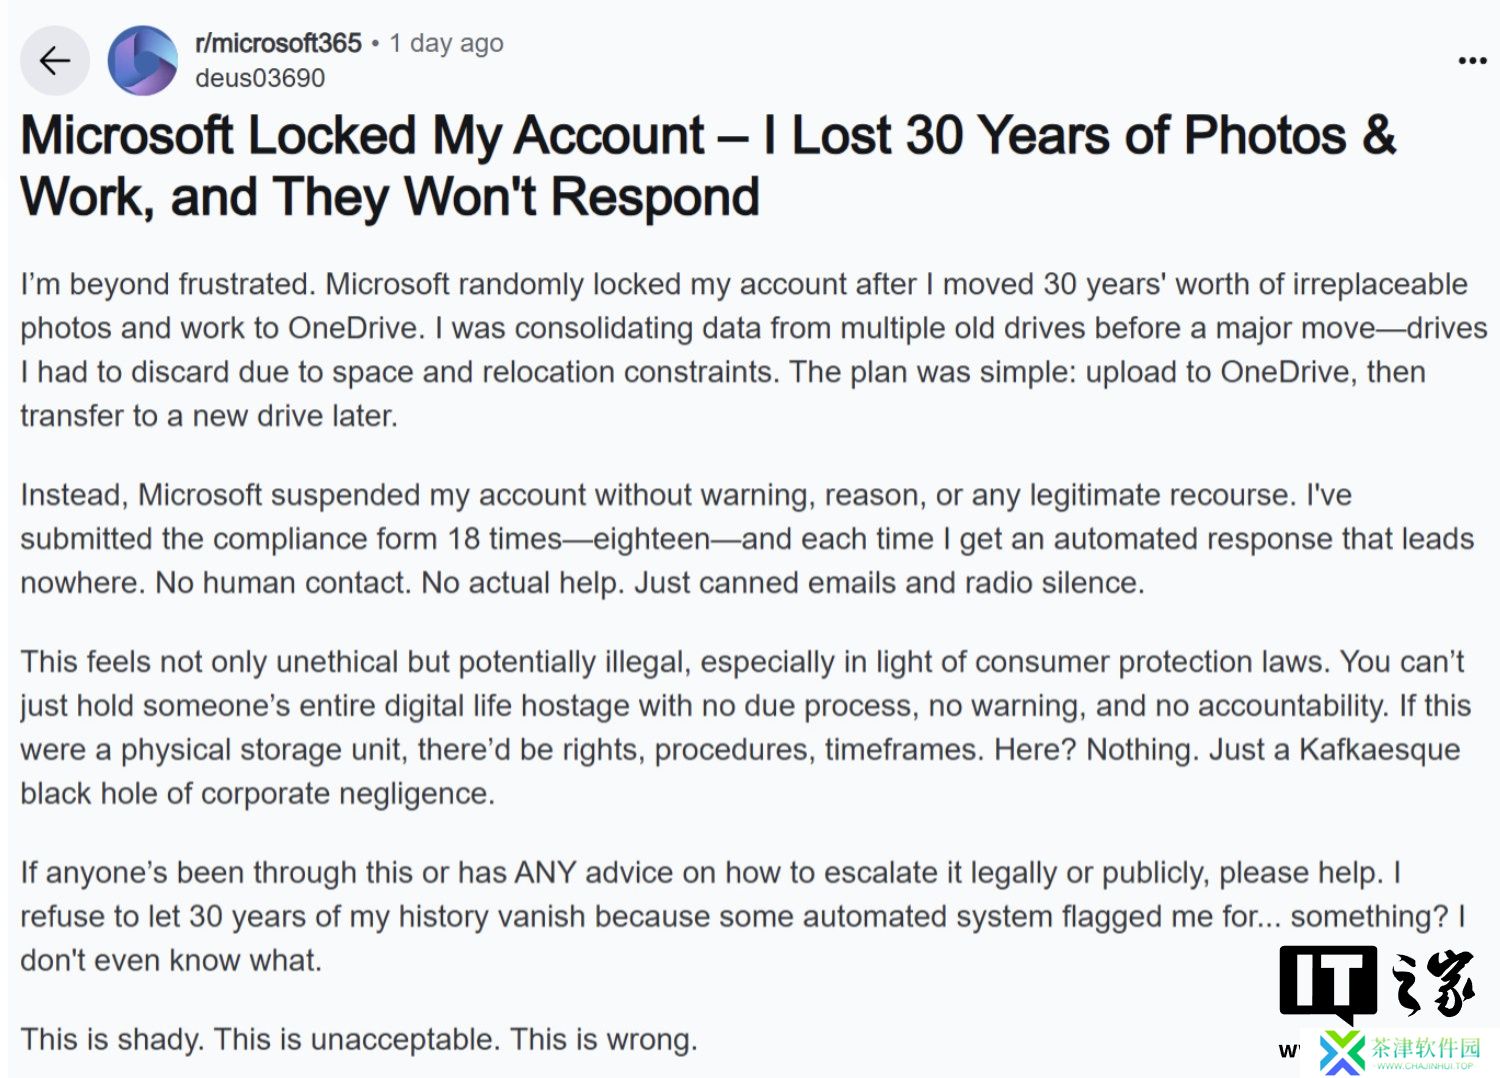The height and width of the screenshot is (1078, 1500).
Task: Click the word 'Respond' in the title
Action: (655, 197)
